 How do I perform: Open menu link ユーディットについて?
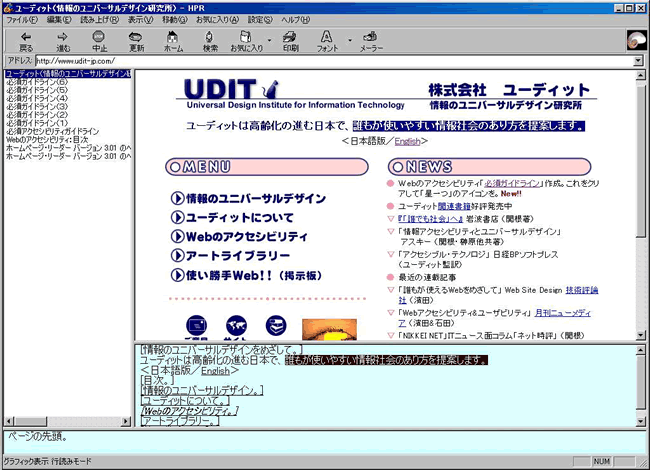click(x=232, y=218)
